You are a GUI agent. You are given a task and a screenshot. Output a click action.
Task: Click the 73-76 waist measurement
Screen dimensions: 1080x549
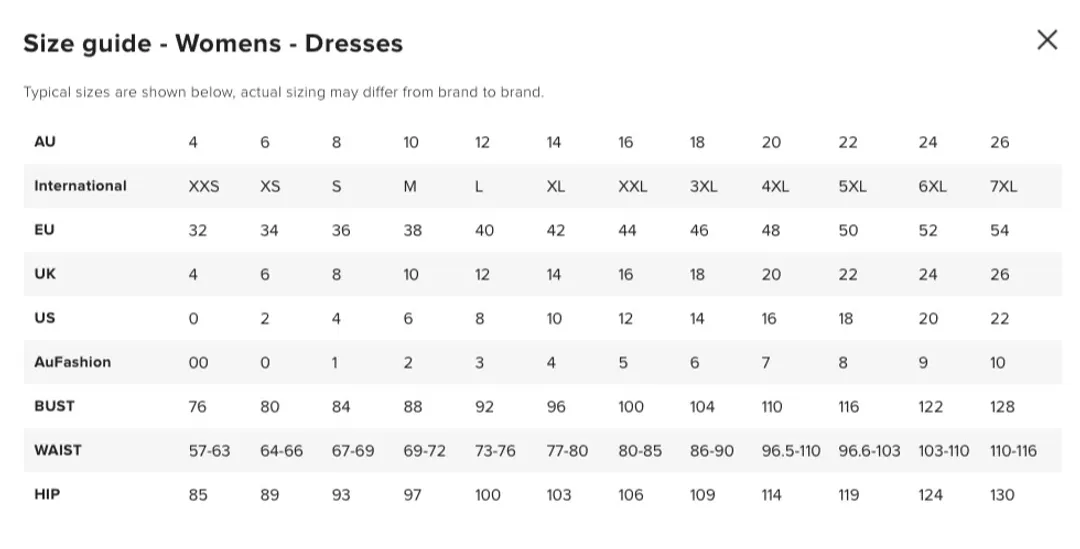pos(495,451)
